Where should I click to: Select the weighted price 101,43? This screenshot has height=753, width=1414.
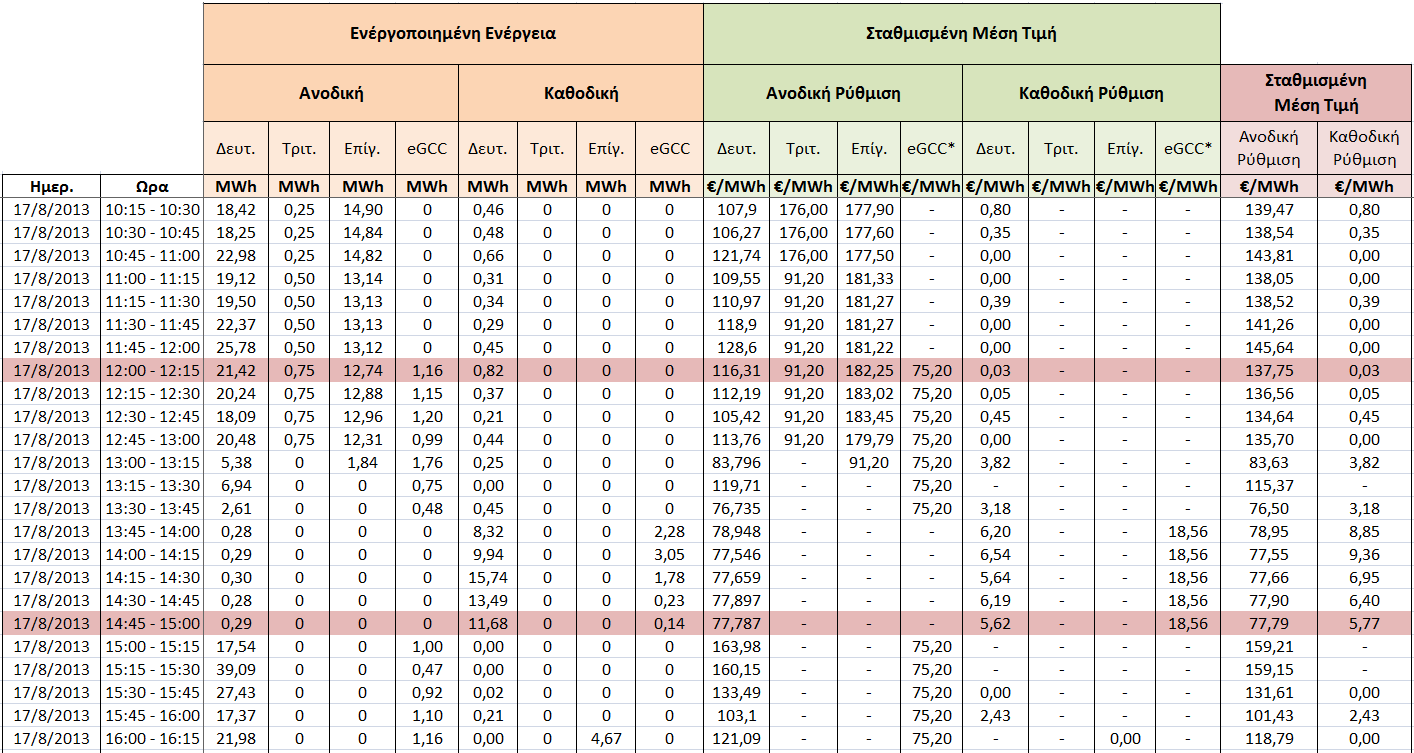[1269, 716]
